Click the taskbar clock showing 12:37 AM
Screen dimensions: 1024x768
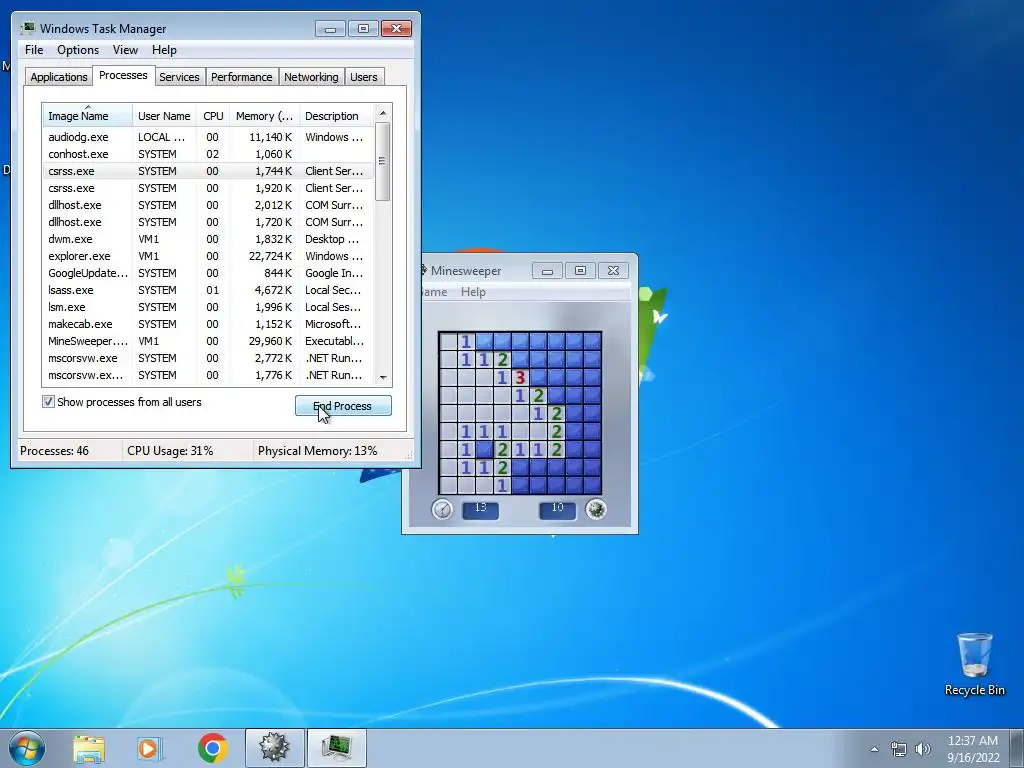pos(973,749)
